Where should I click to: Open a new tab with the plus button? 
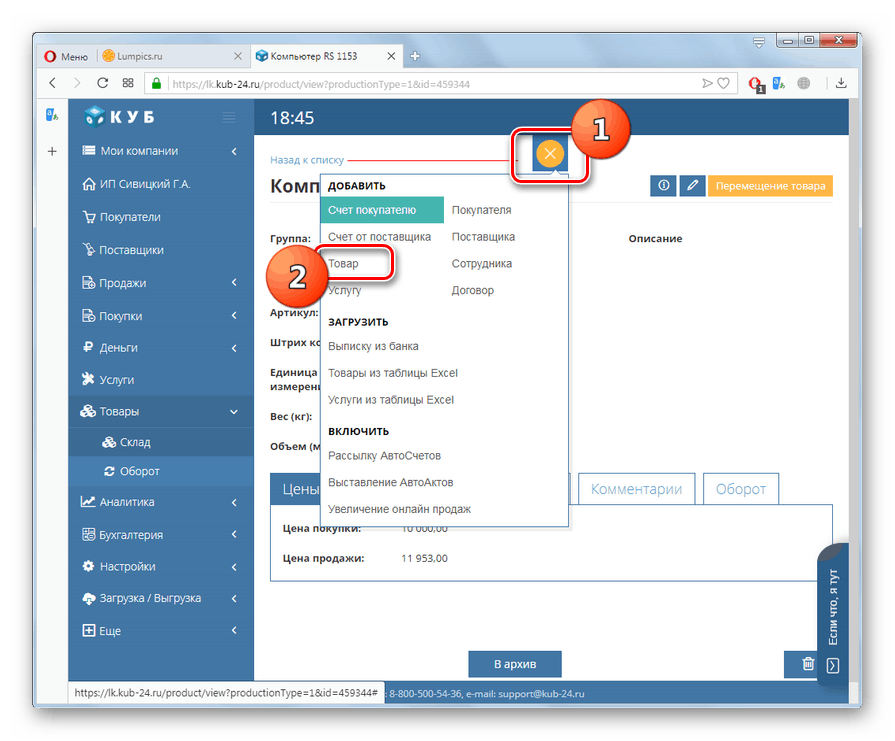click(x=415, y=56)
